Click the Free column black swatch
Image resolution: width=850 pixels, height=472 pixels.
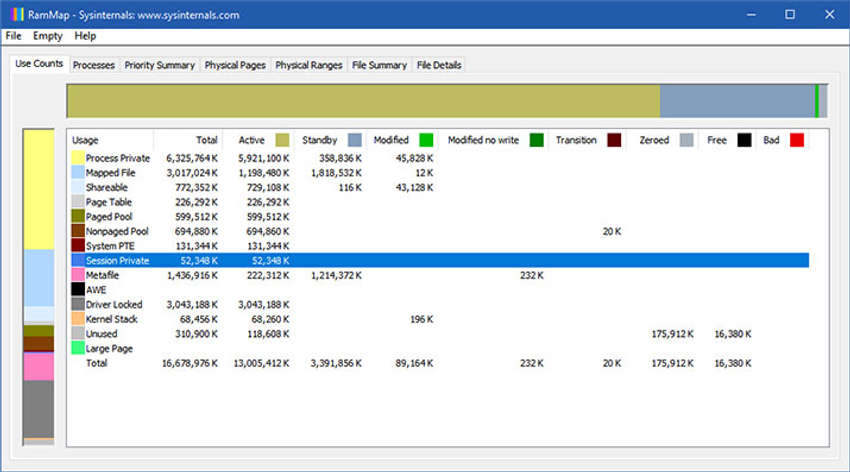tap(744, 140)
